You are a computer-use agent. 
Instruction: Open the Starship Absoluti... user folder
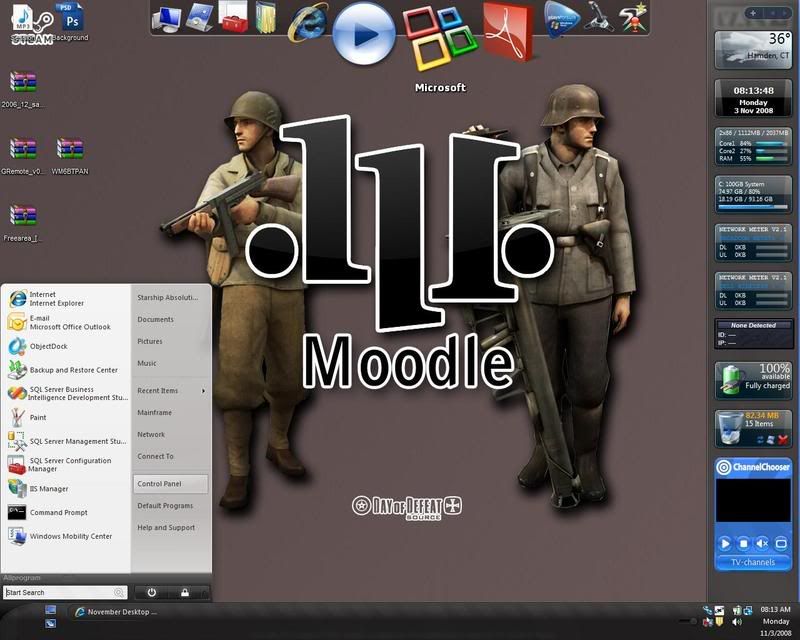tap(170, 297)
